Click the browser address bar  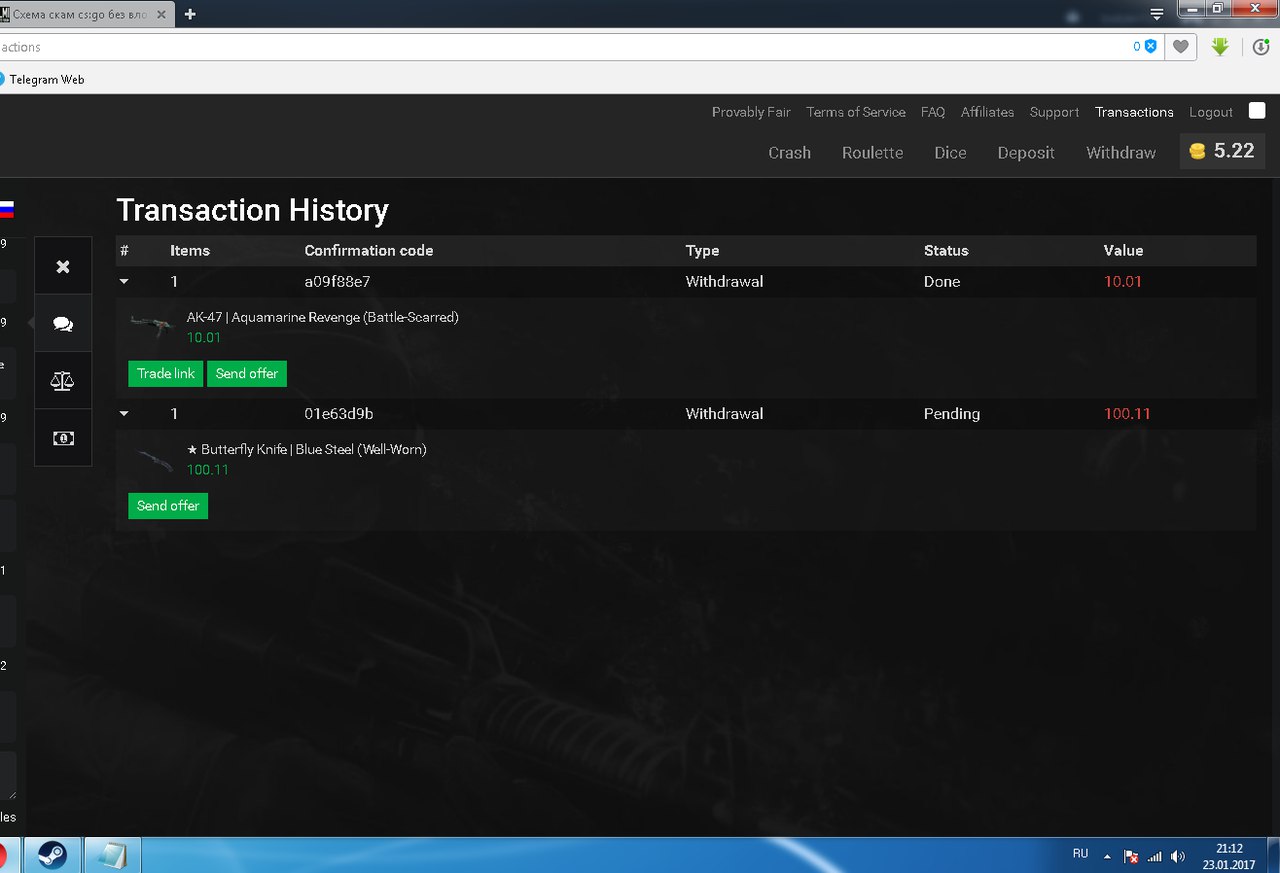coord(560,47)
